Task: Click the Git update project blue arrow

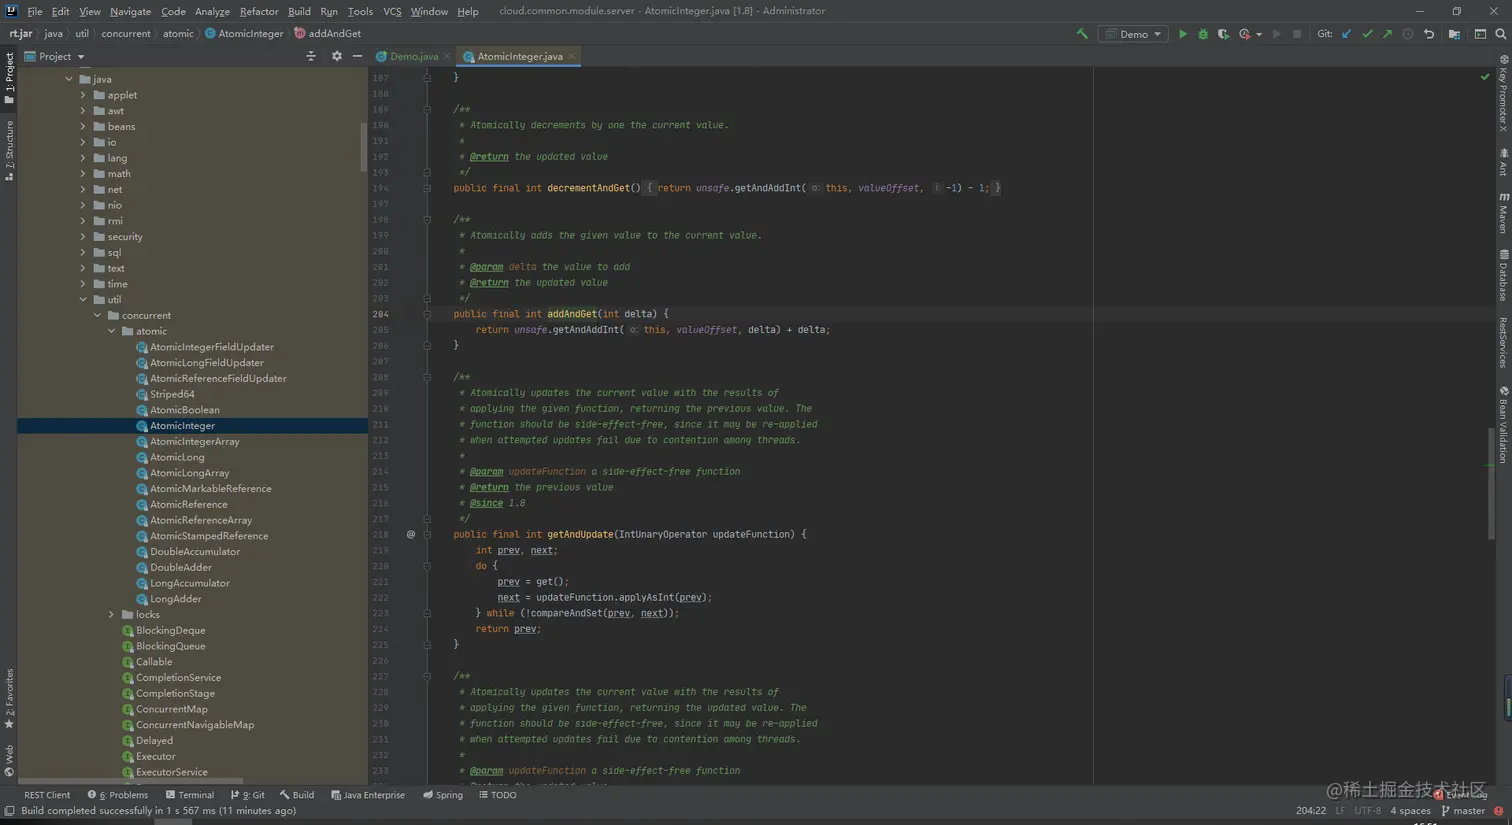Action: (x=1347, y=34)
